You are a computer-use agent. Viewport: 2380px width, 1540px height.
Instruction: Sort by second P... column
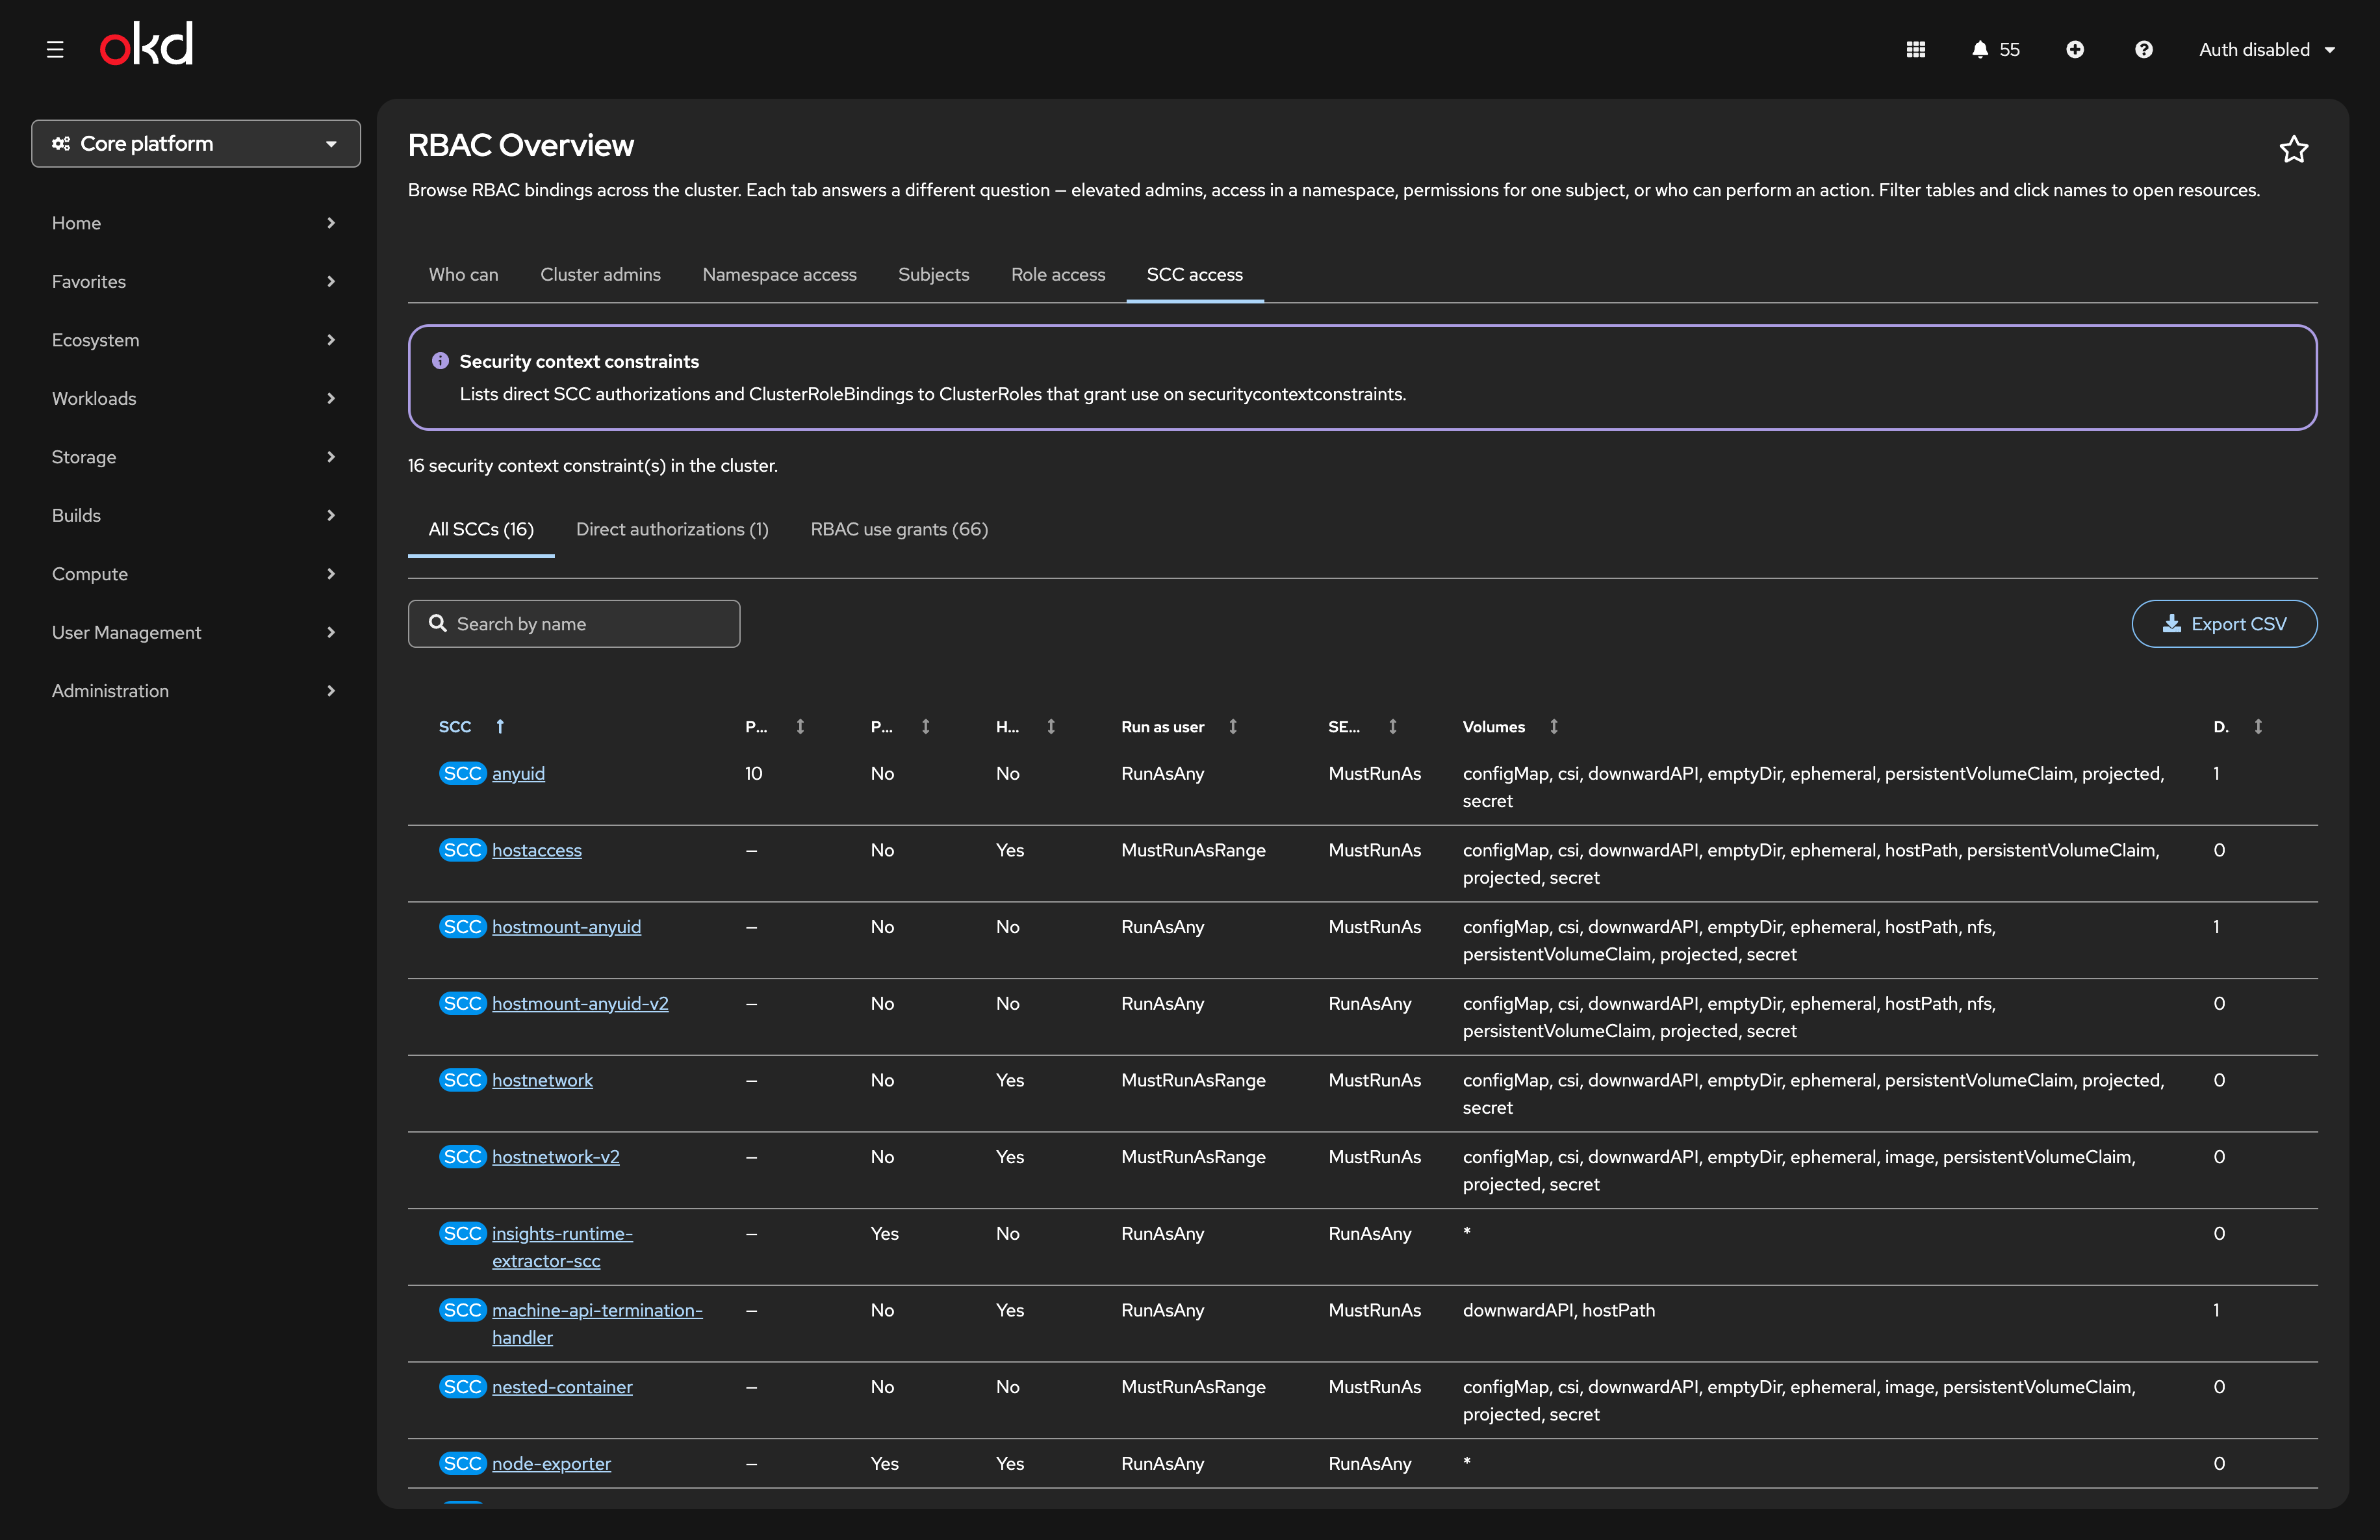(x=925, y=726)
